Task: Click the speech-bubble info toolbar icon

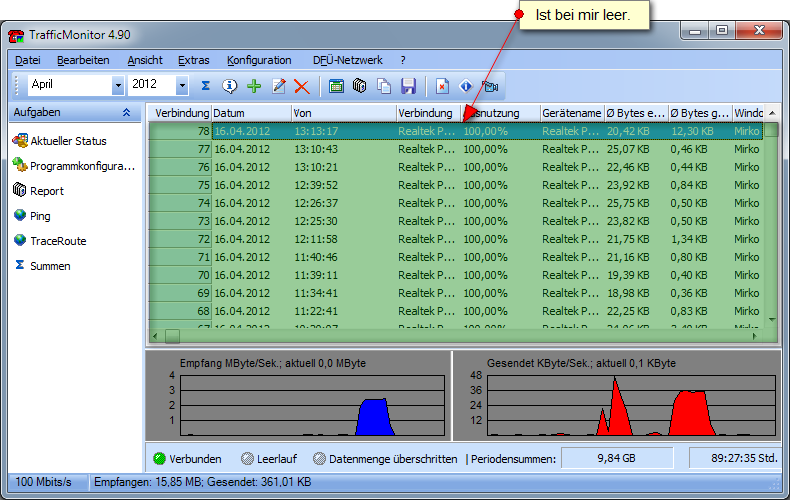Action: pyautogui.click(x=230, y=86)
